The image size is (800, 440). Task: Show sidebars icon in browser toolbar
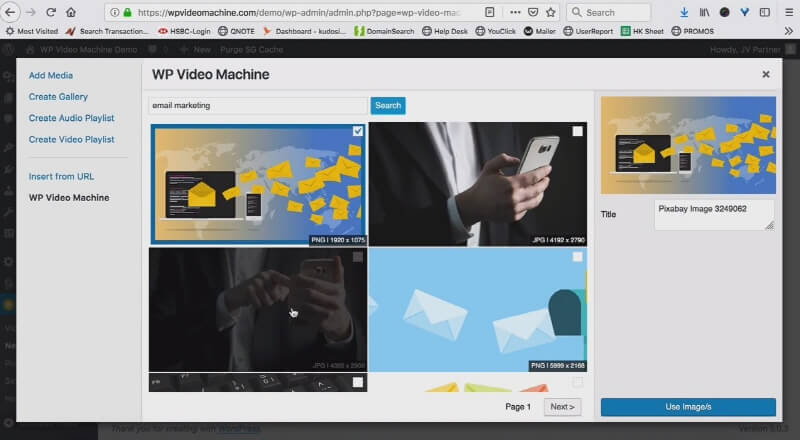[764, 12]
